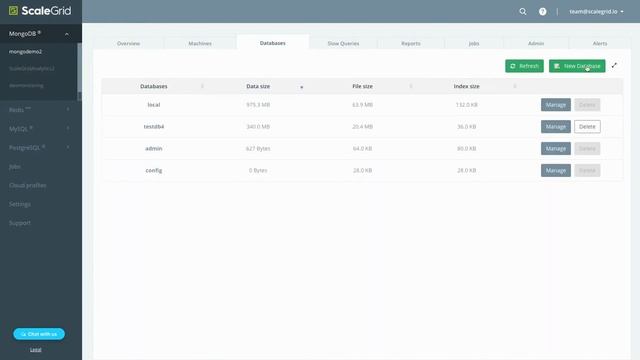Viewport: 640px width, 360px height.
Task: Go to the Jobs tab
Action: [473, 43]
